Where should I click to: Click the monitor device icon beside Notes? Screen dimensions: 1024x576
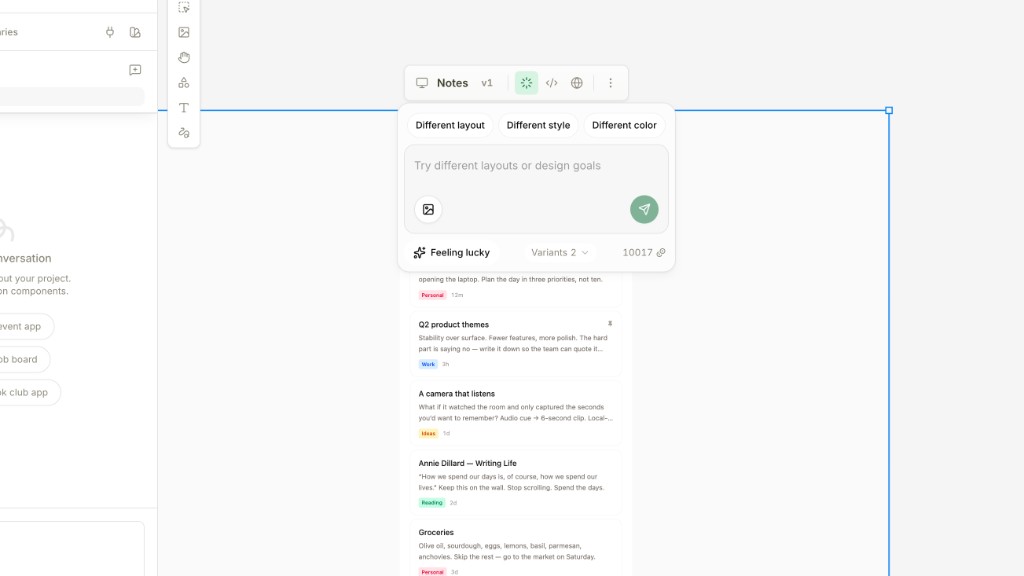pos(422,83)
